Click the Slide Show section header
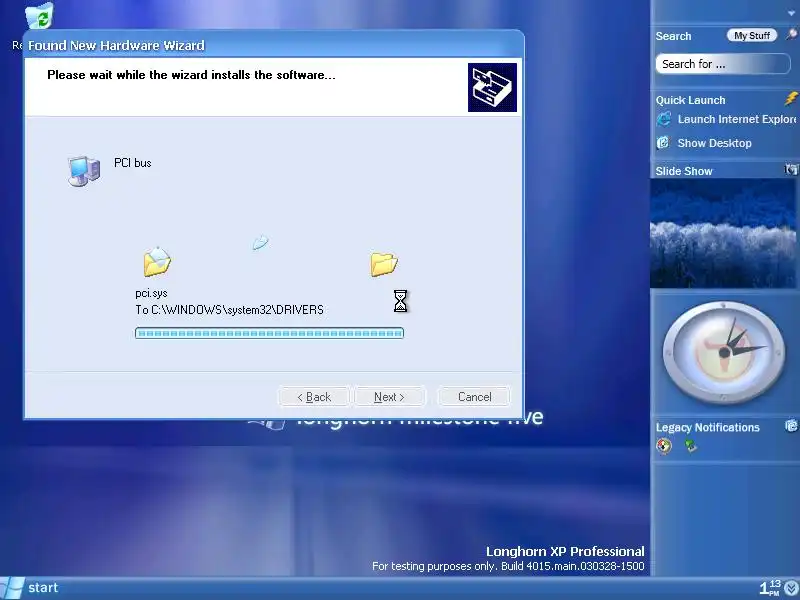The width and height of the screenshot is (800, 600). [x=684, y=171]
